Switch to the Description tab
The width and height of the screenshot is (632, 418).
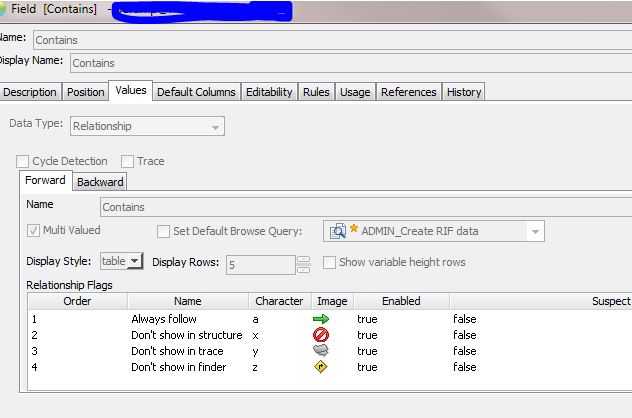[x=30, y=92]
